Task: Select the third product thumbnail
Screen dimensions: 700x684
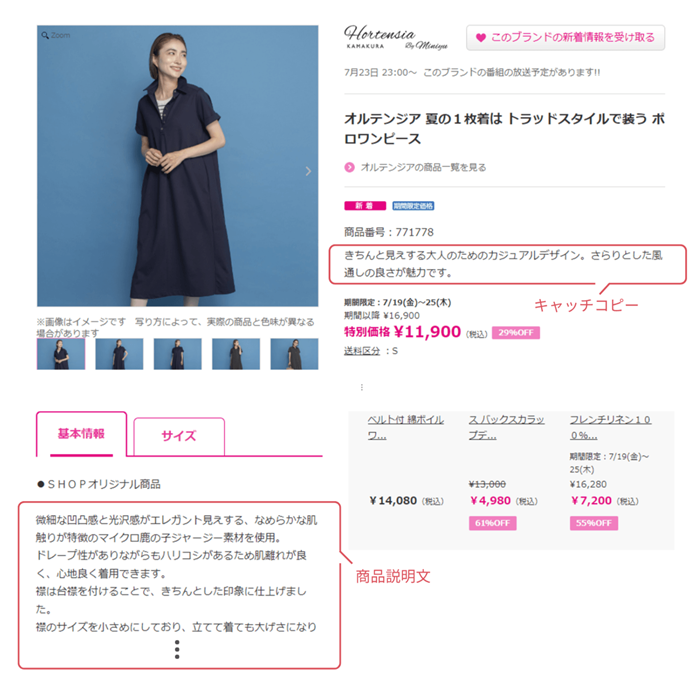Action: coord(178,354)
